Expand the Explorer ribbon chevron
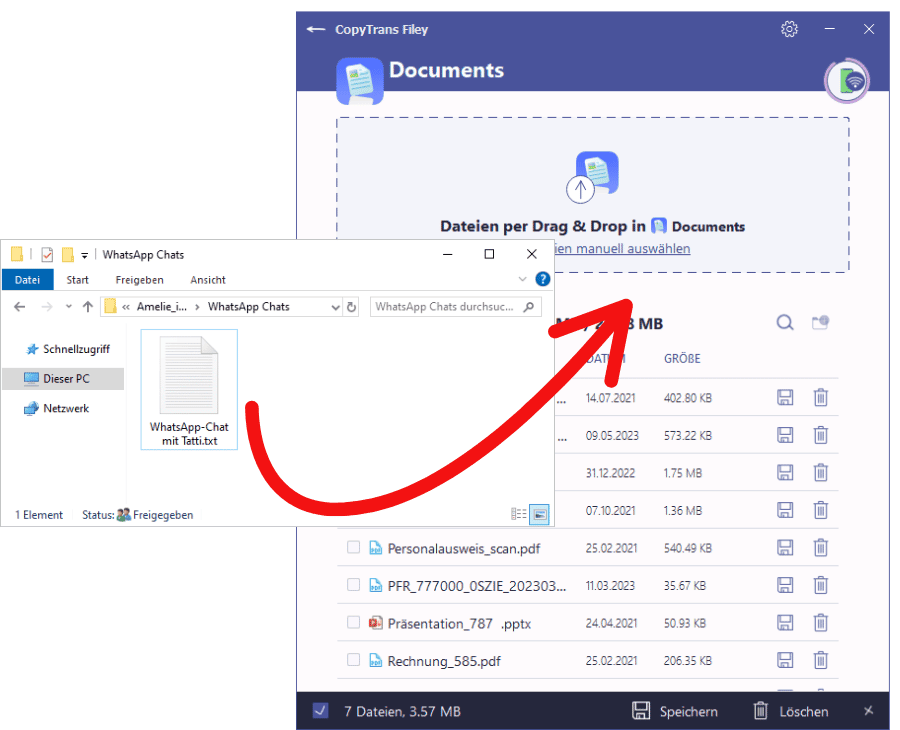Screen dimensions: 900x730 pyautogui.click(x=522, y=279)
